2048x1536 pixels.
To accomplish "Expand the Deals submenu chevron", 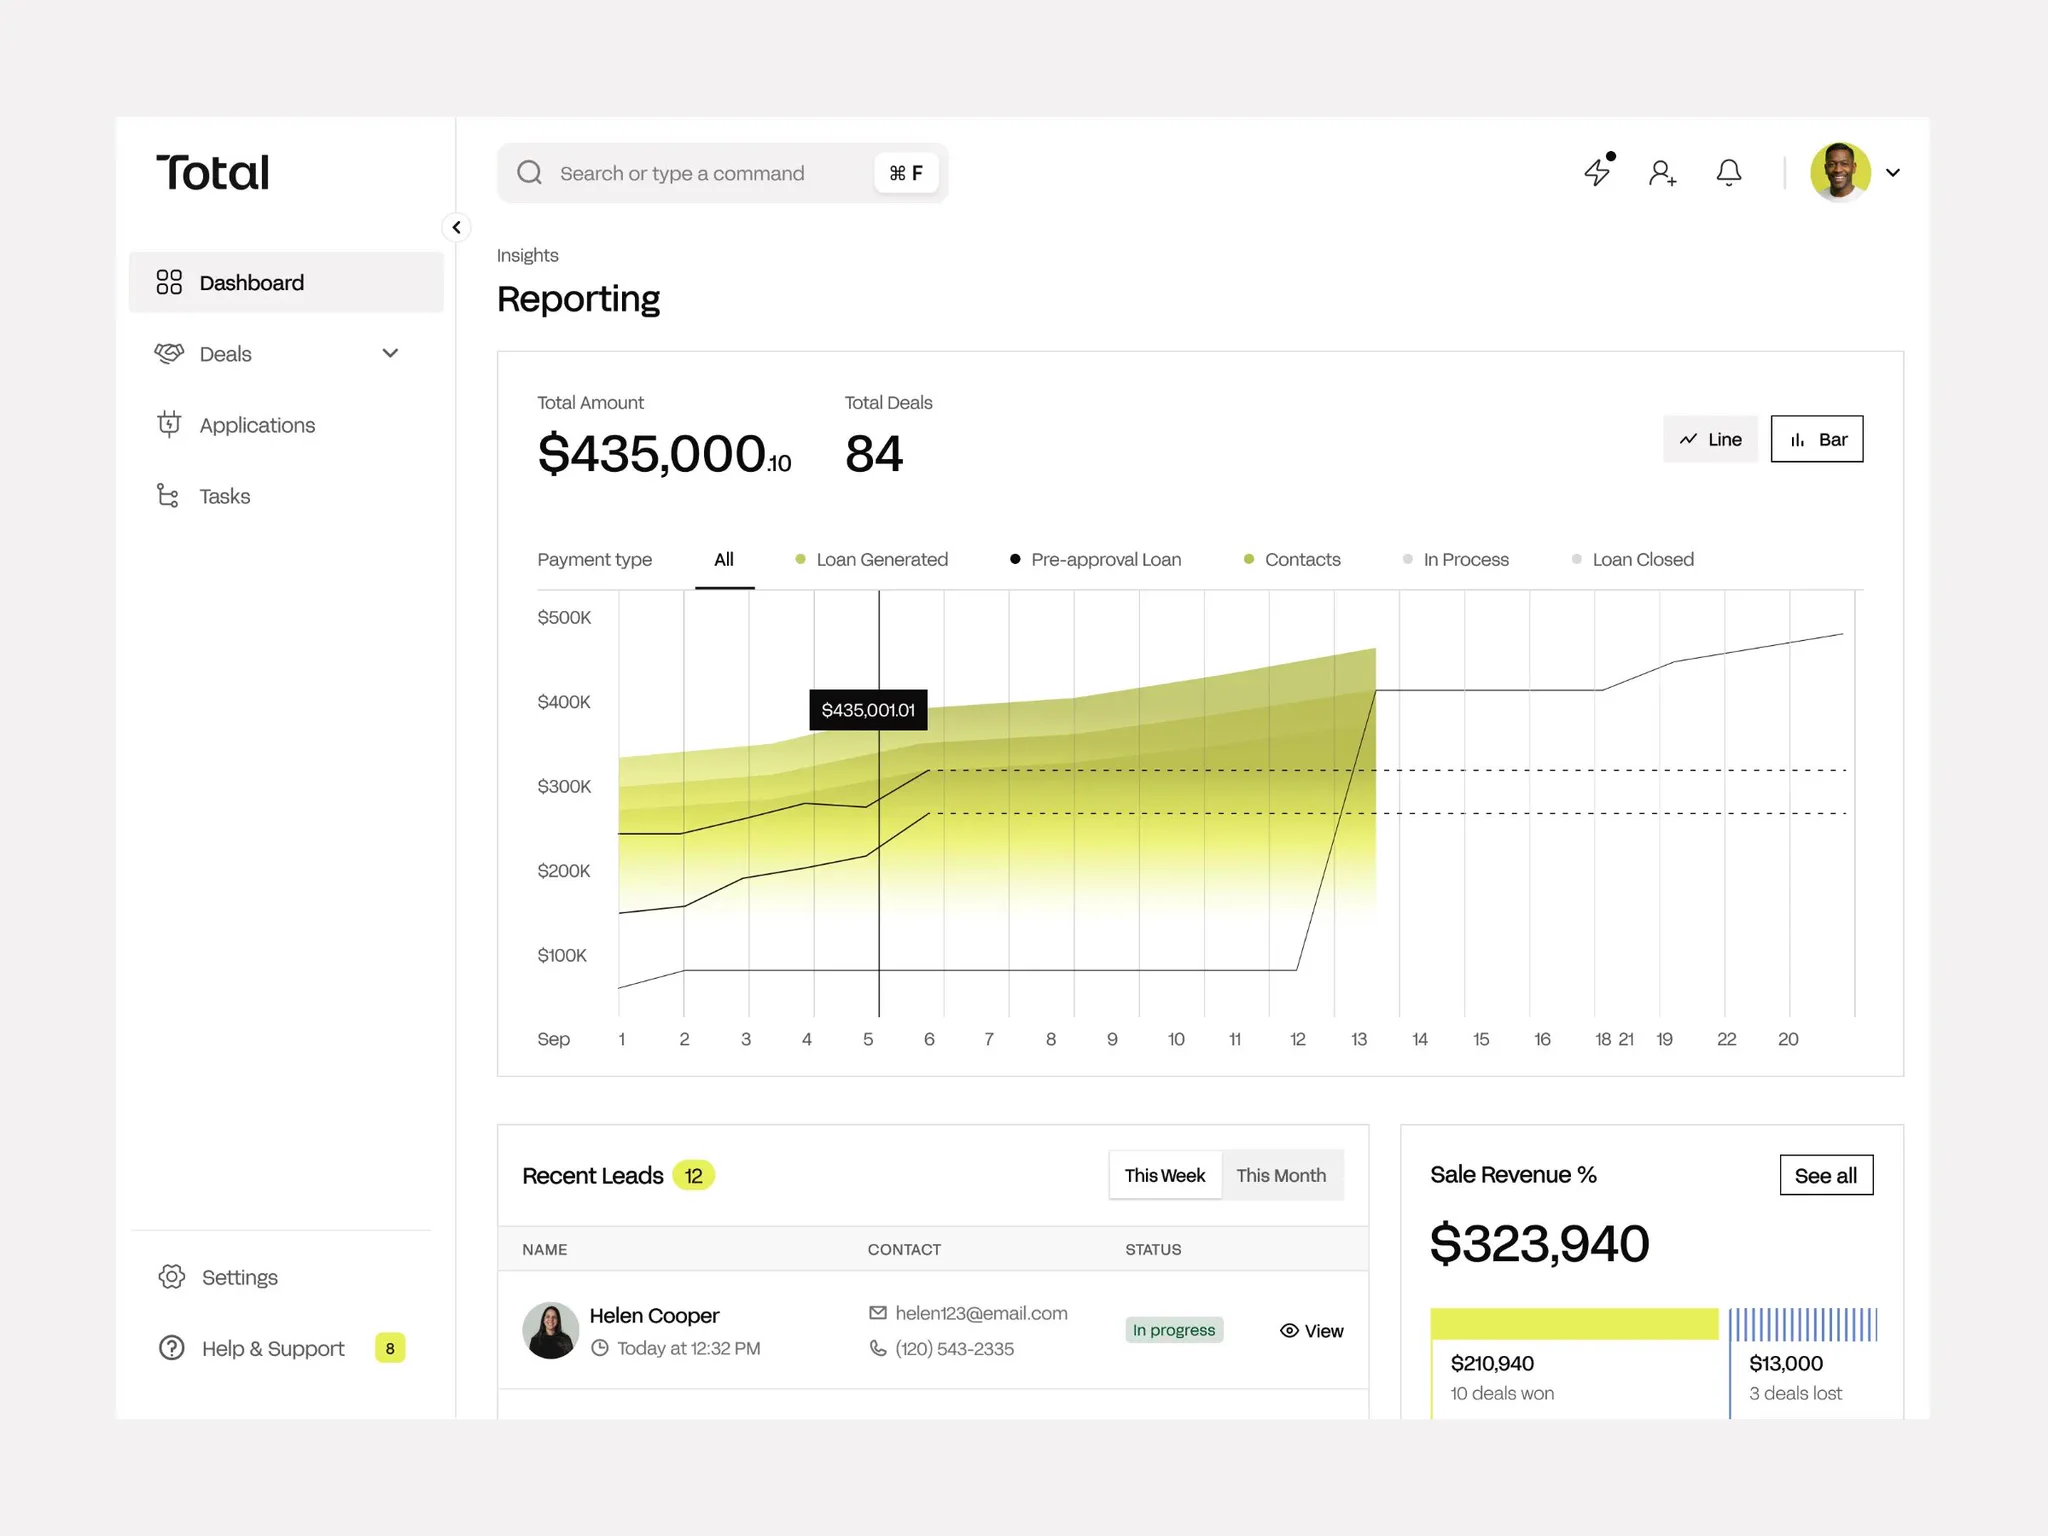I will coord(390,353).
